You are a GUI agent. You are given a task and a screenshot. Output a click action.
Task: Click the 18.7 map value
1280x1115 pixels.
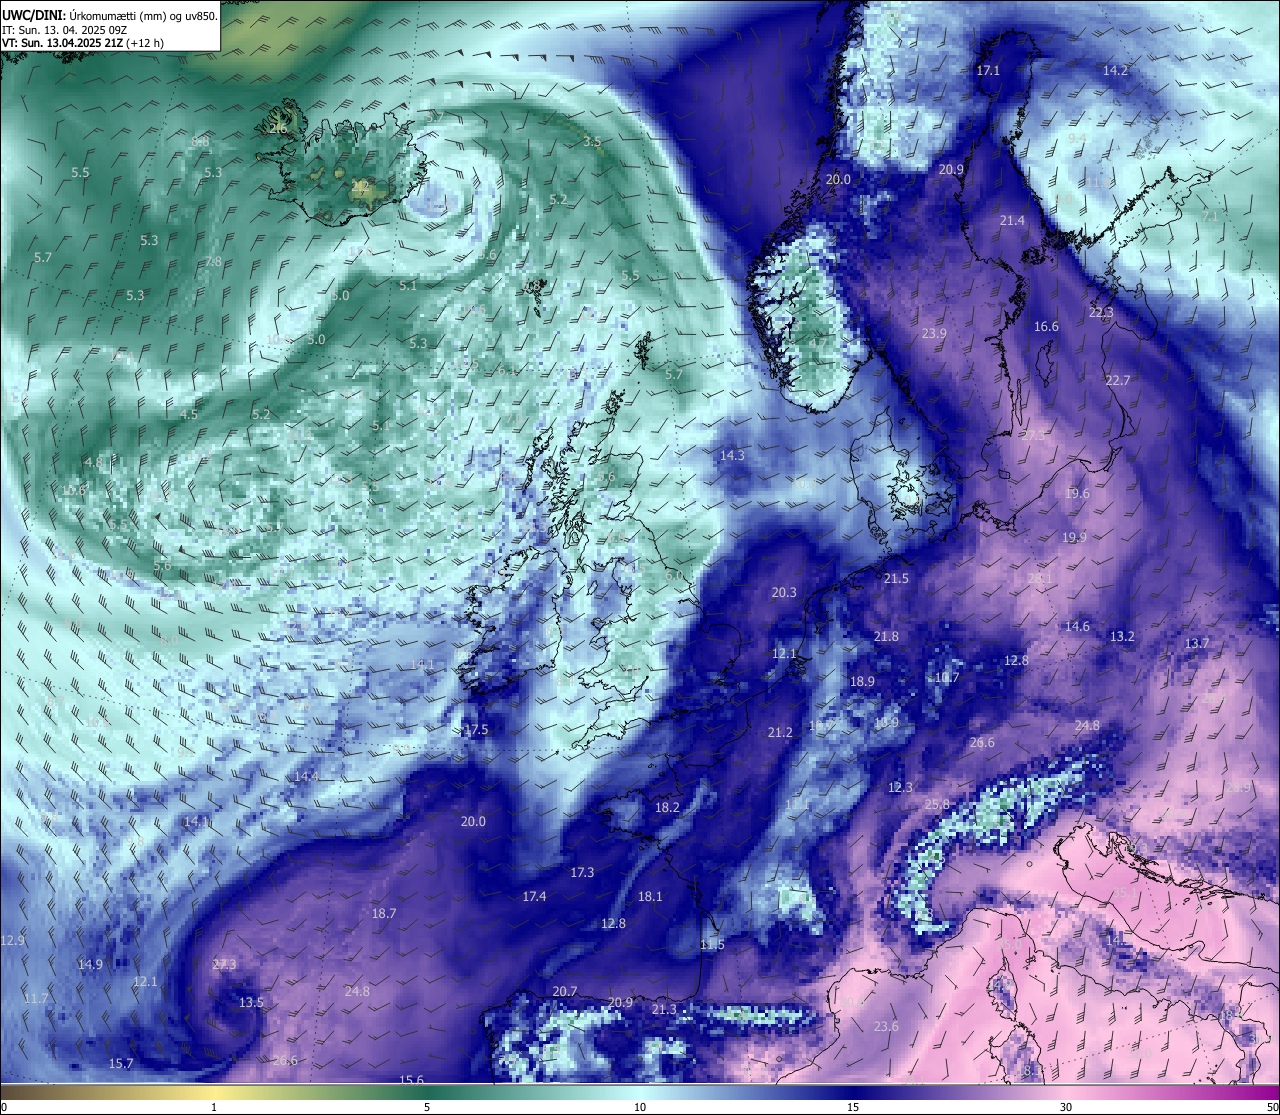pyautogui.click(x=384, y=914)
